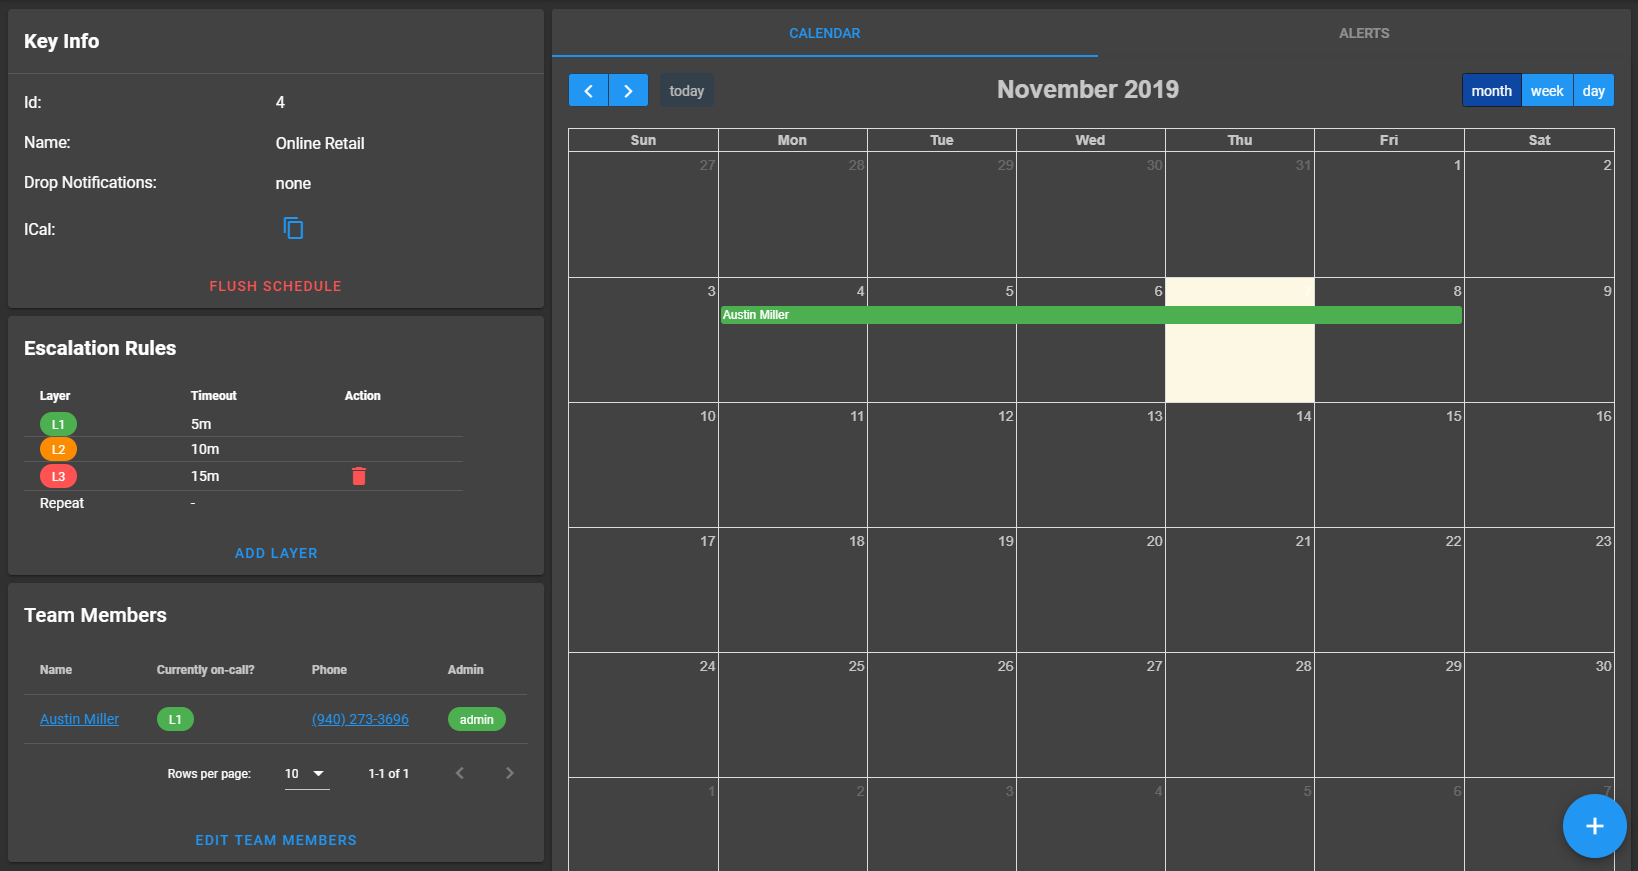Click the Flush Schedule button
Image resolution: width=1638 pixels, height=871 pixels.
tap(276, 286)
